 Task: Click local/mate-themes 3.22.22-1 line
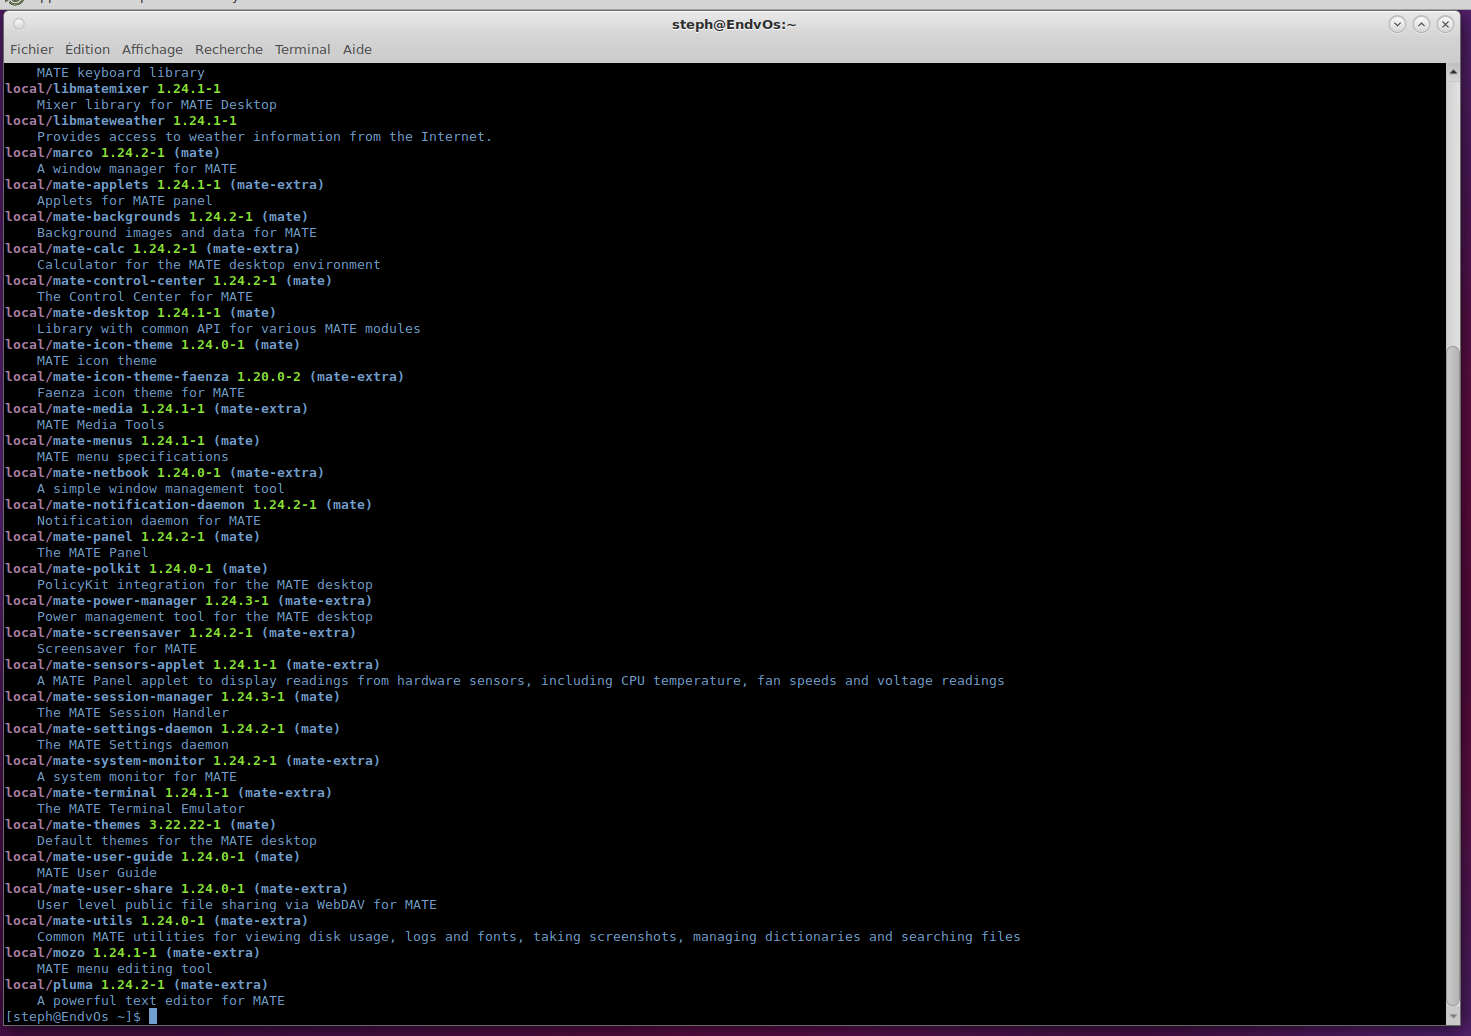click(x=141, y=824)
